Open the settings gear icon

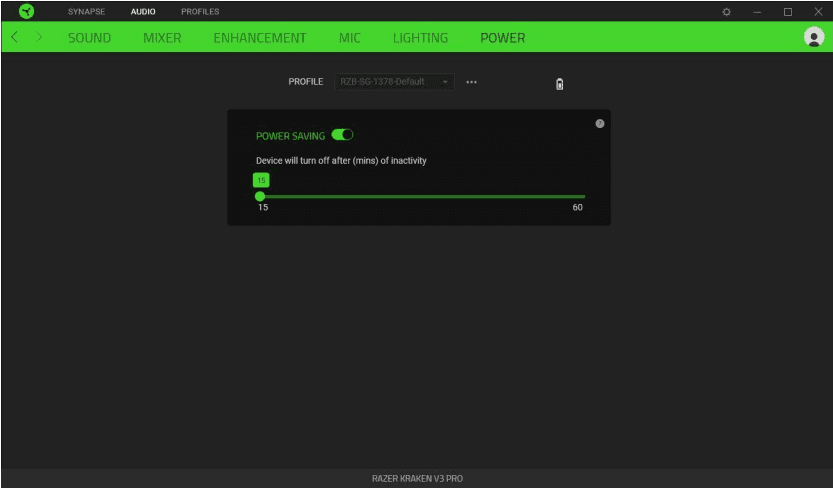pyautogui.click(x=726, y=12)
